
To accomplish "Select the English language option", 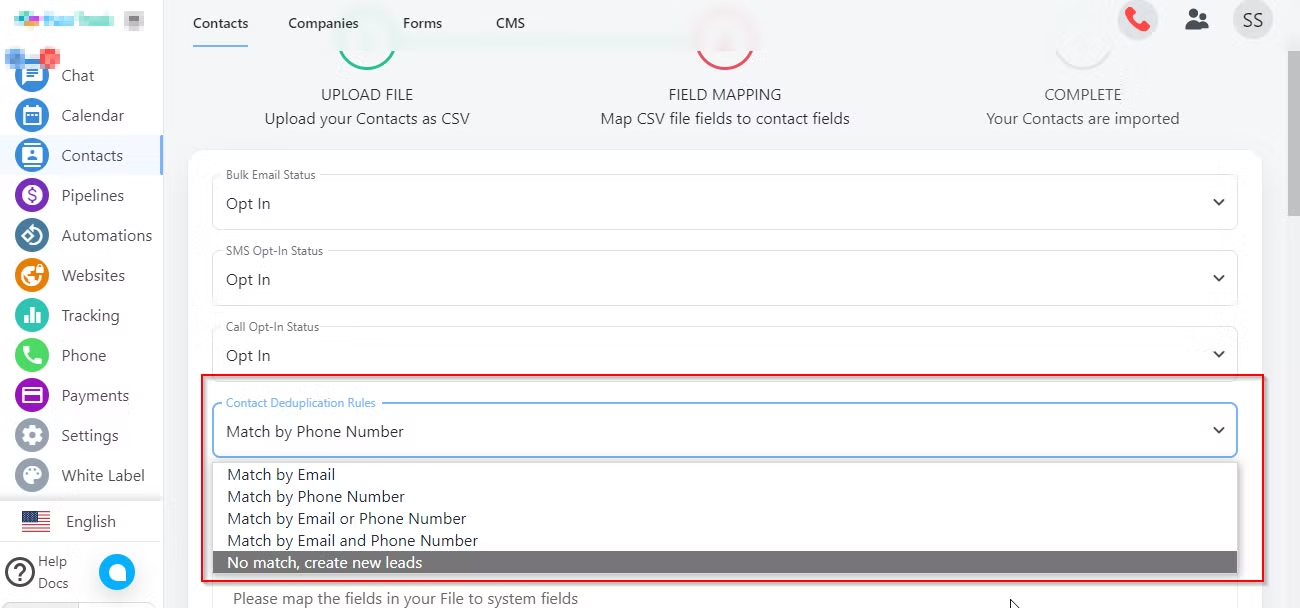I will point(91,521).
